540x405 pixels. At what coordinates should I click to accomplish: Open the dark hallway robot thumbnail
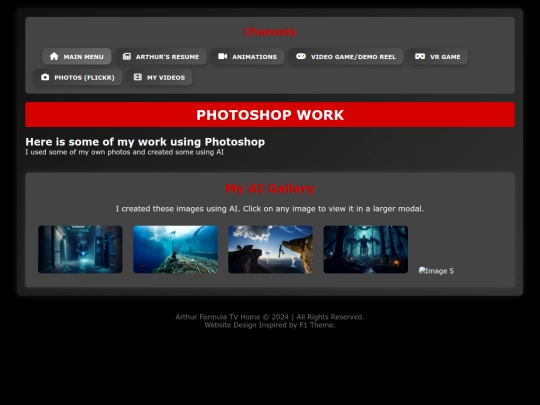[80, 249]
